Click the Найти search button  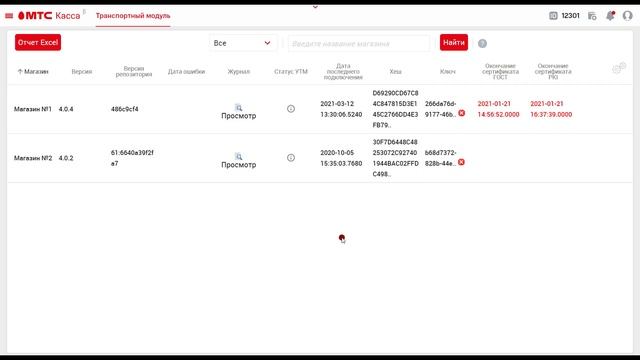(454, 42)
